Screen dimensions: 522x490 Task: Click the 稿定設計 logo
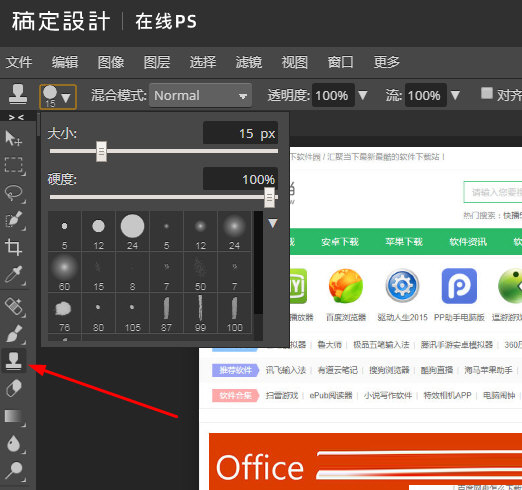(x=61, y=21)
